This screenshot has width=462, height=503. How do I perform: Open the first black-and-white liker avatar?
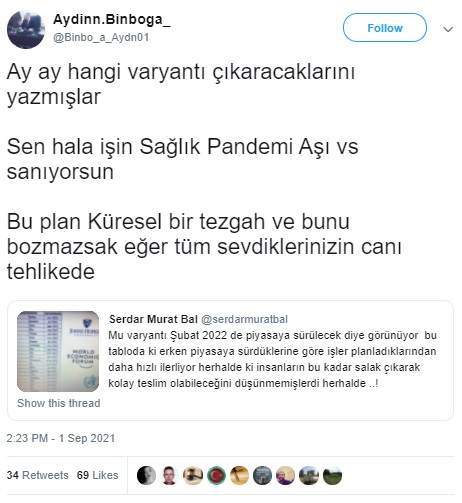[x=146, y=475]
